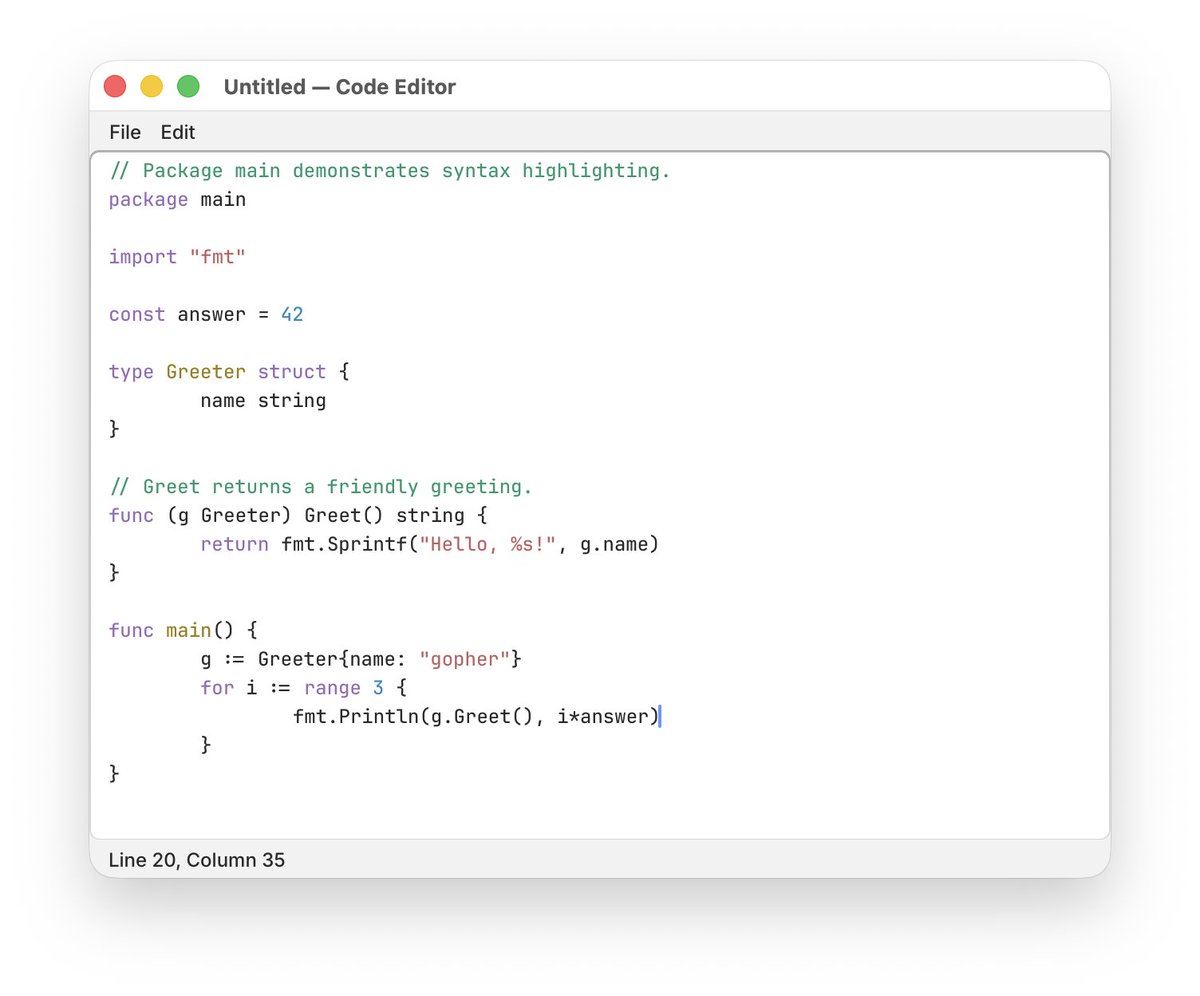Click the 'Untitled — Code Editor' window title

coord(340,87)
